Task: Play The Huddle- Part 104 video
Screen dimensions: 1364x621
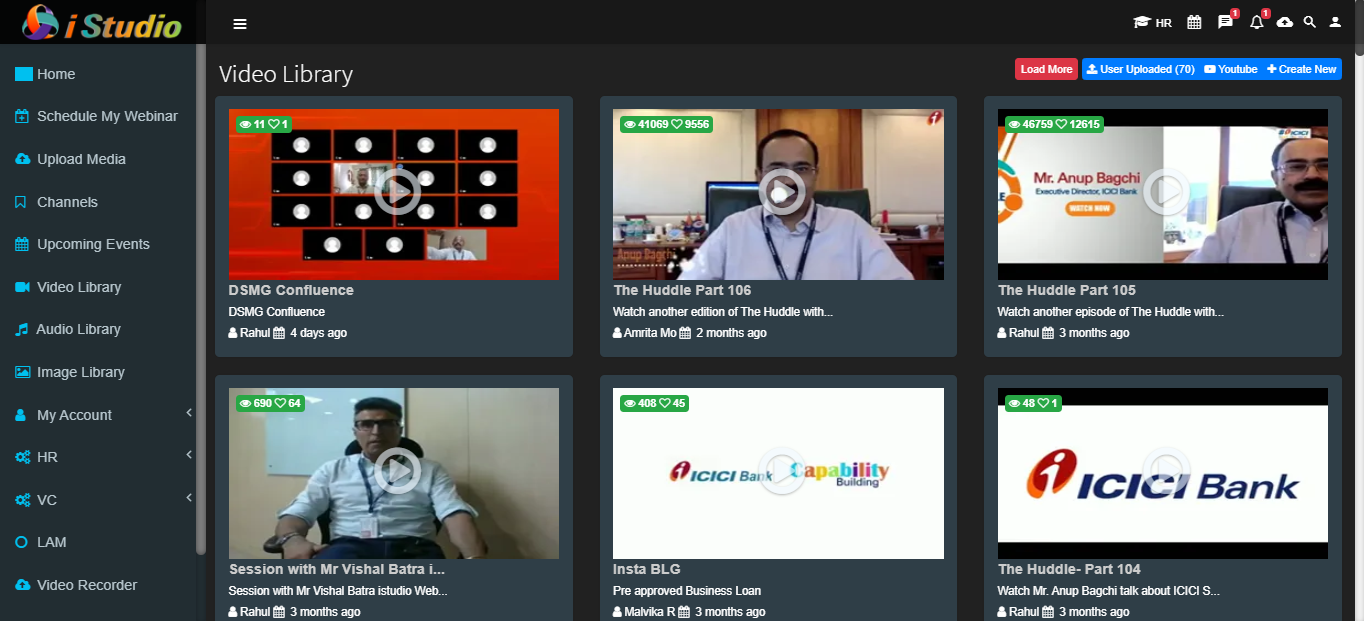Action: (x=1166, y=471)
